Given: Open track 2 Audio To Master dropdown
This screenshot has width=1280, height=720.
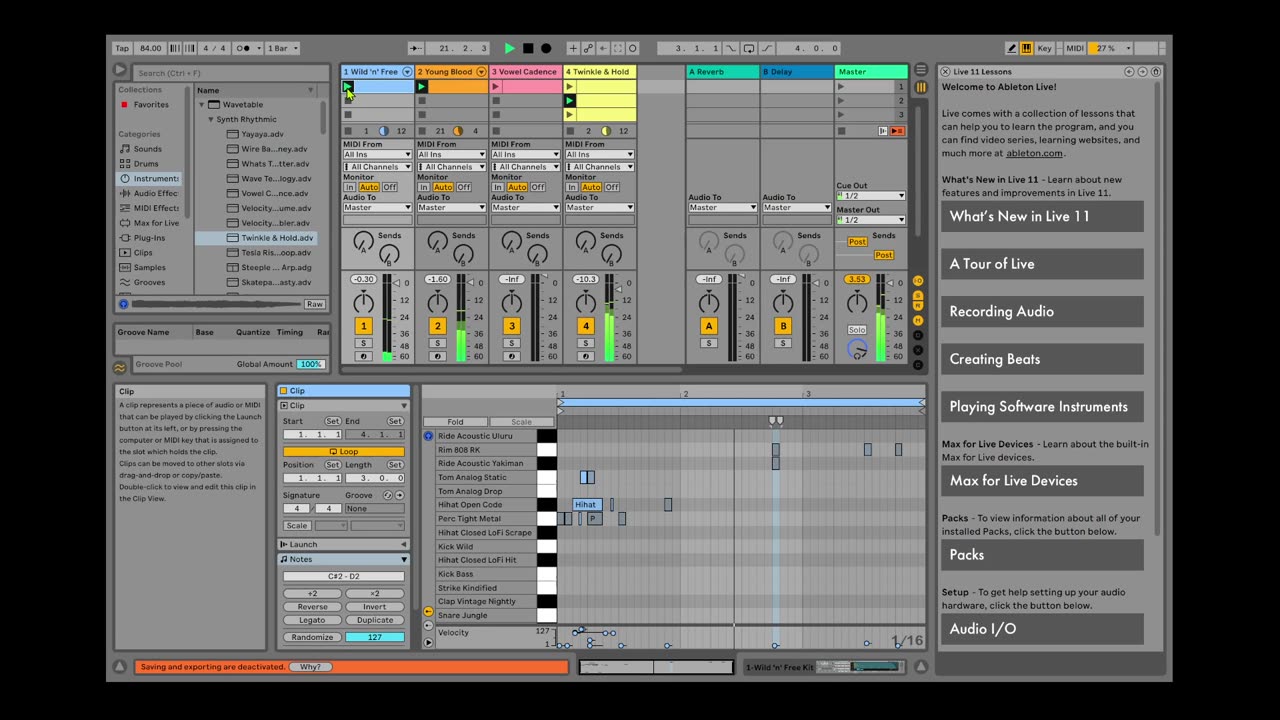Looking at the screenshot, I should point(451,207).
